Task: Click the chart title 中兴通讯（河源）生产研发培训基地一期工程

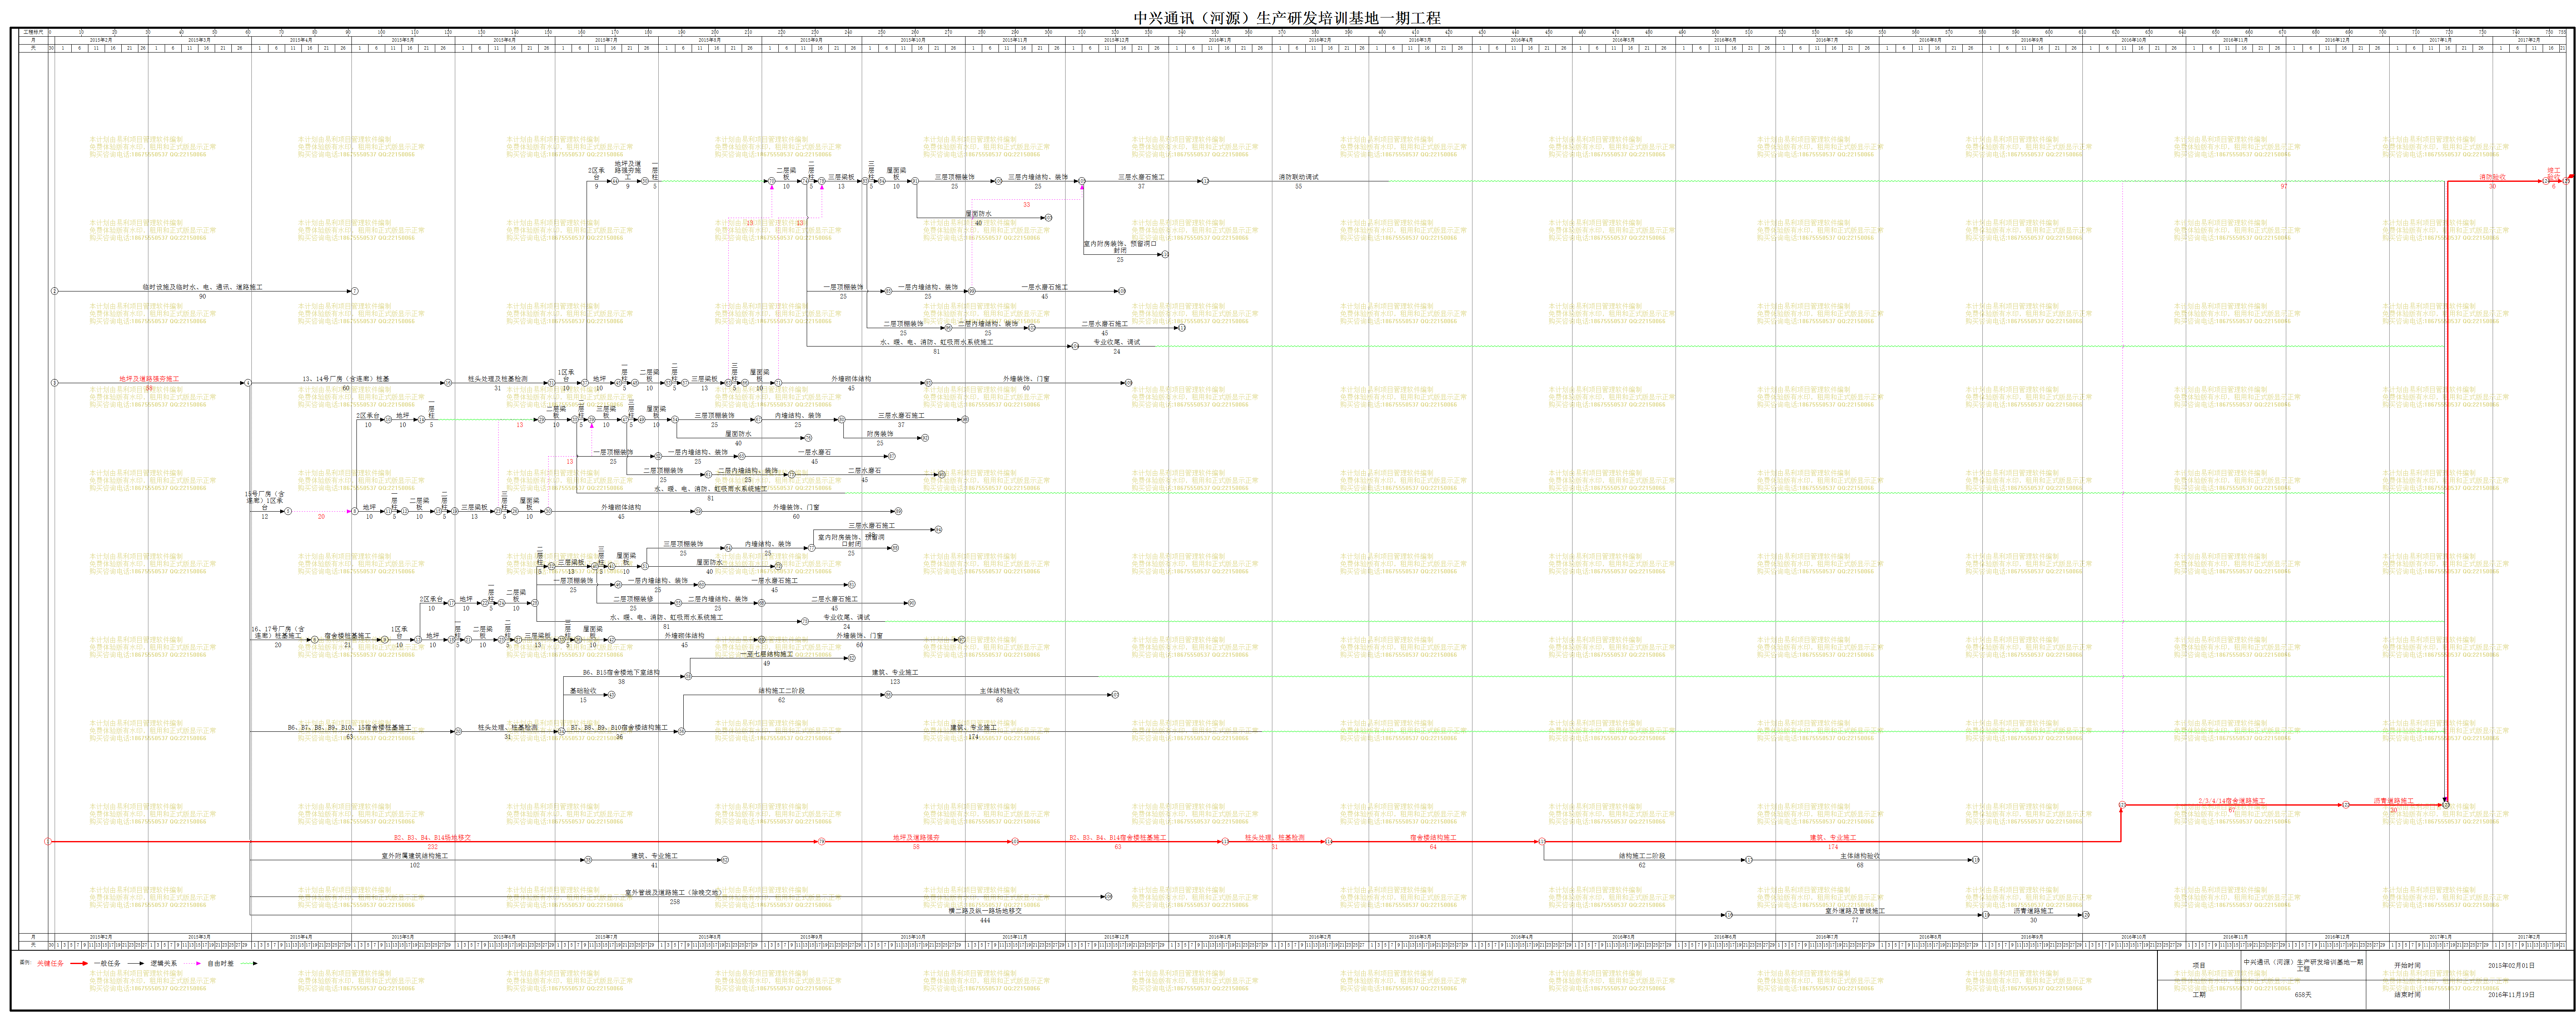Action: 1287,17
